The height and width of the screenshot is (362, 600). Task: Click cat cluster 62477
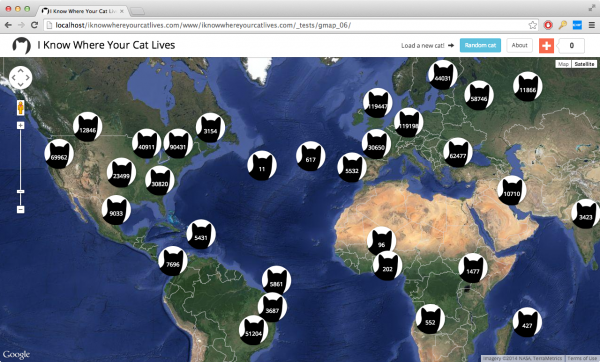(458, 152)
